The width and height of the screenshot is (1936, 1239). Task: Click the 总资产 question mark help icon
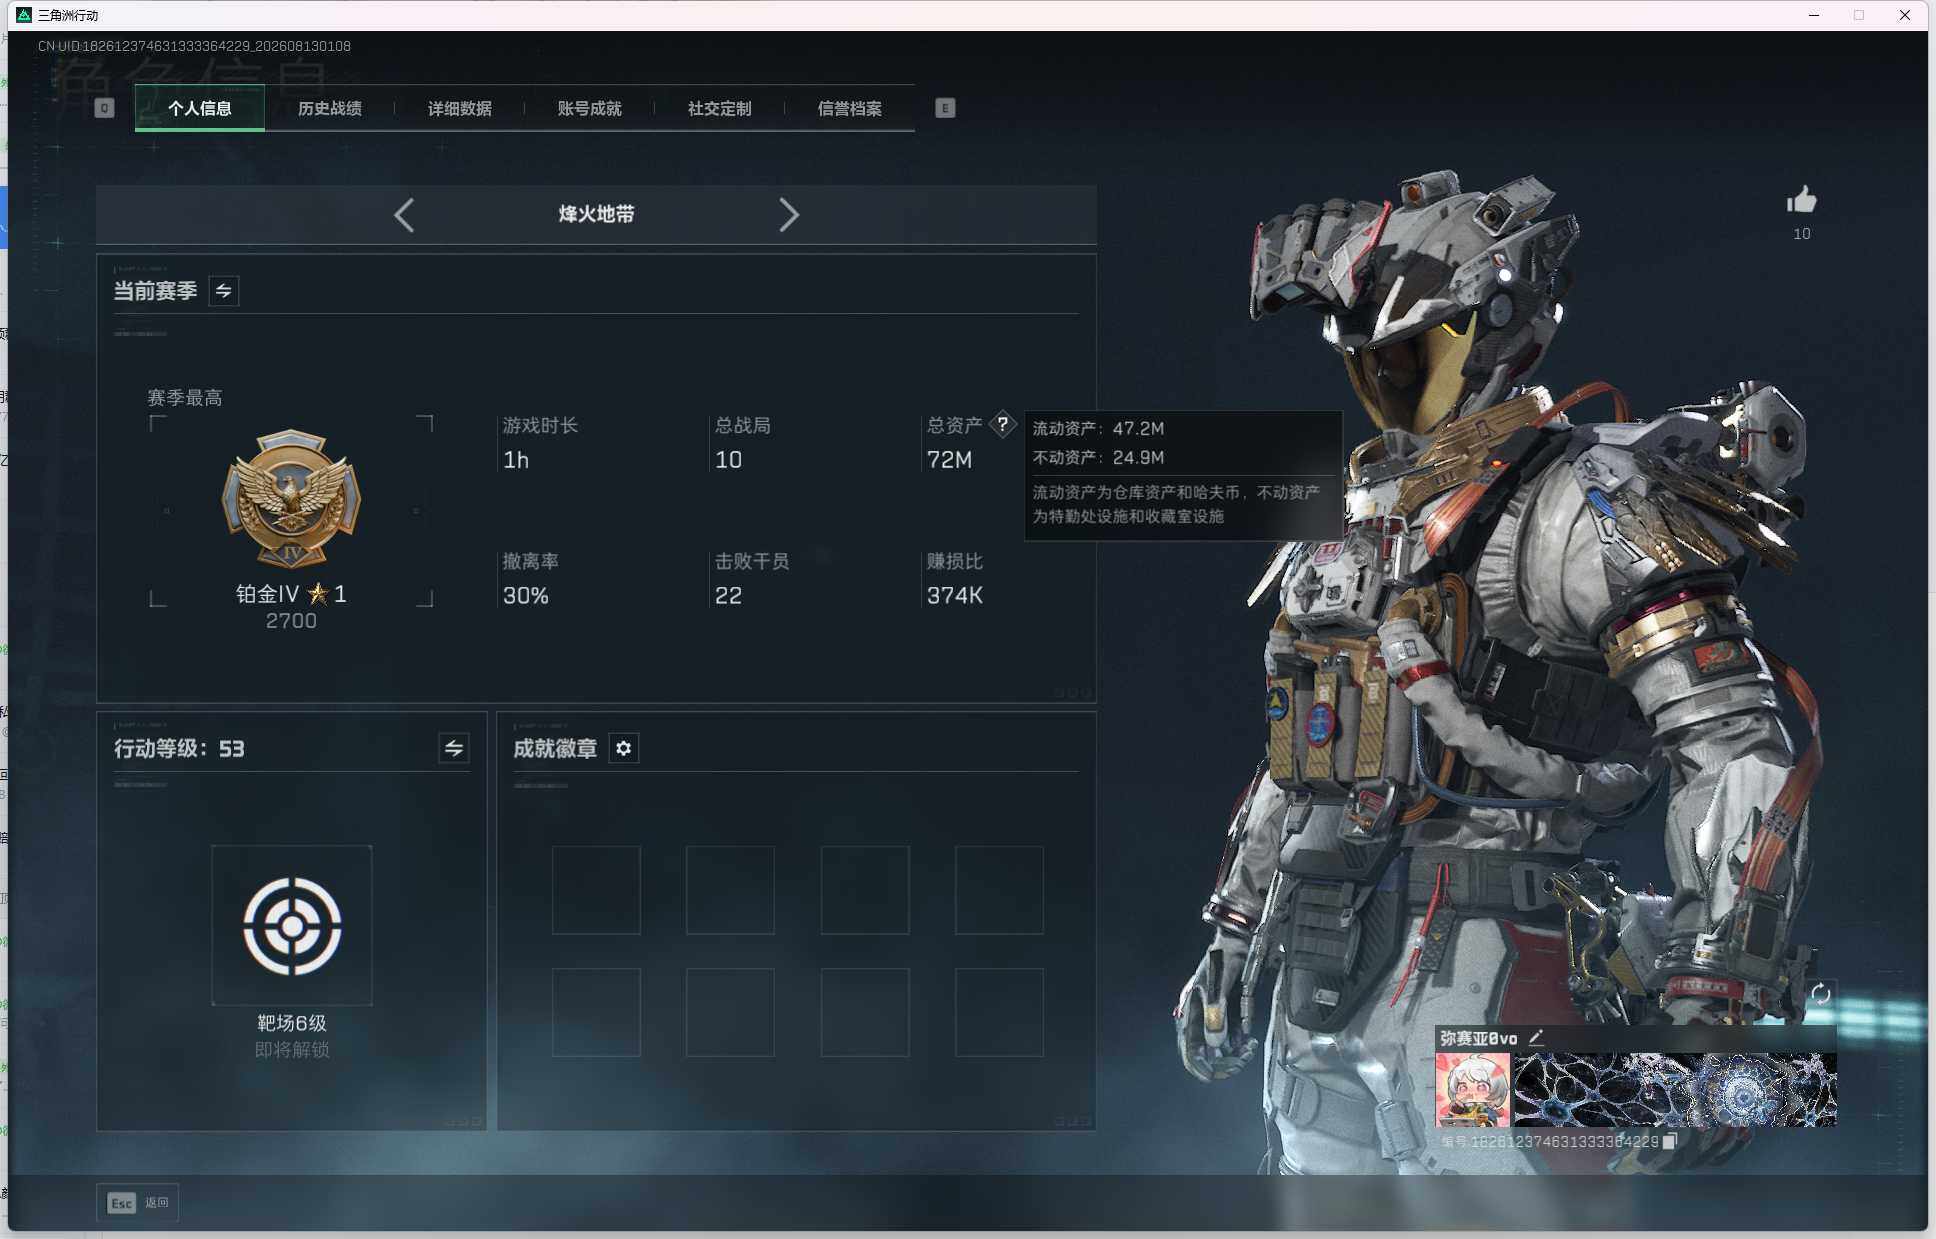[1002, 424]
